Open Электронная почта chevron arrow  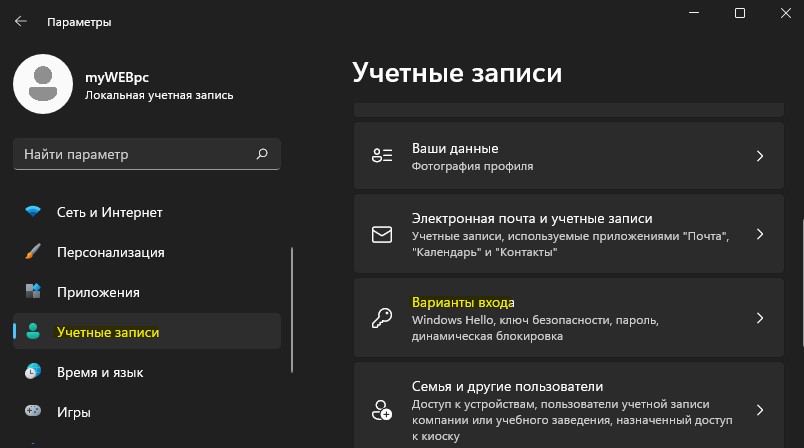click(760, 234)
